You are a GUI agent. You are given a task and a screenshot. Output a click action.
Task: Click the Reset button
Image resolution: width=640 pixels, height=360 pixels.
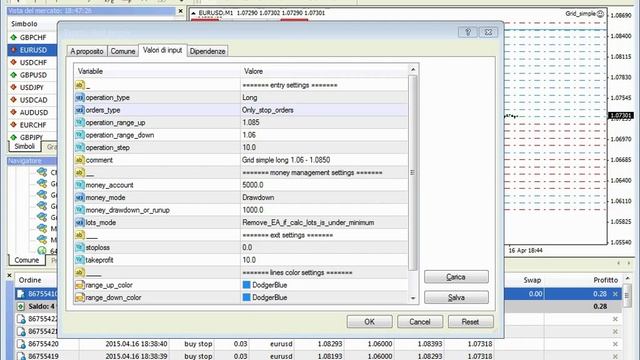pos(470,322)
